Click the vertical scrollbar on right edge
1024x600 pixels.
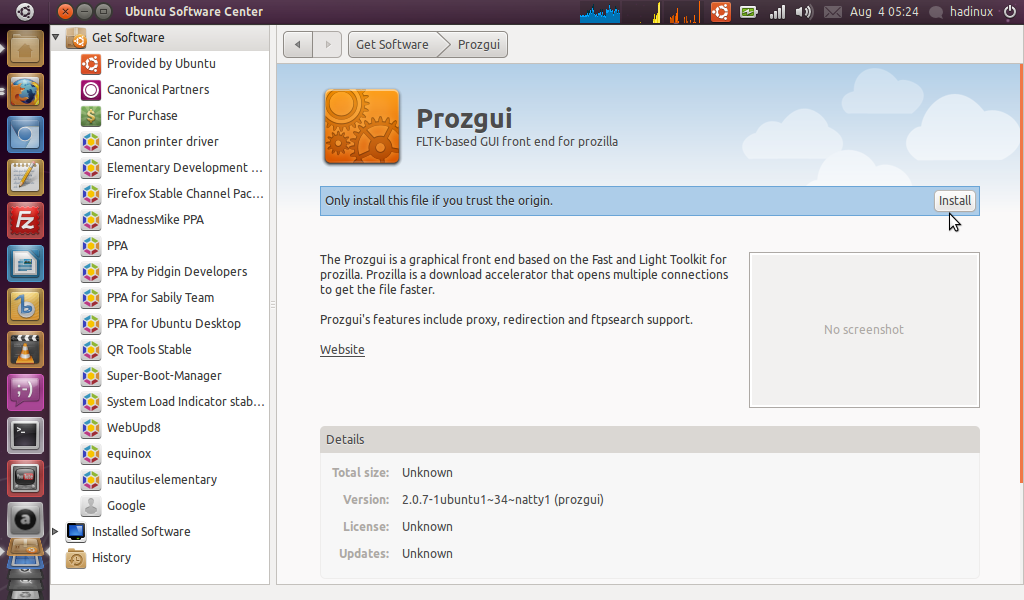tap(1021, 274)
